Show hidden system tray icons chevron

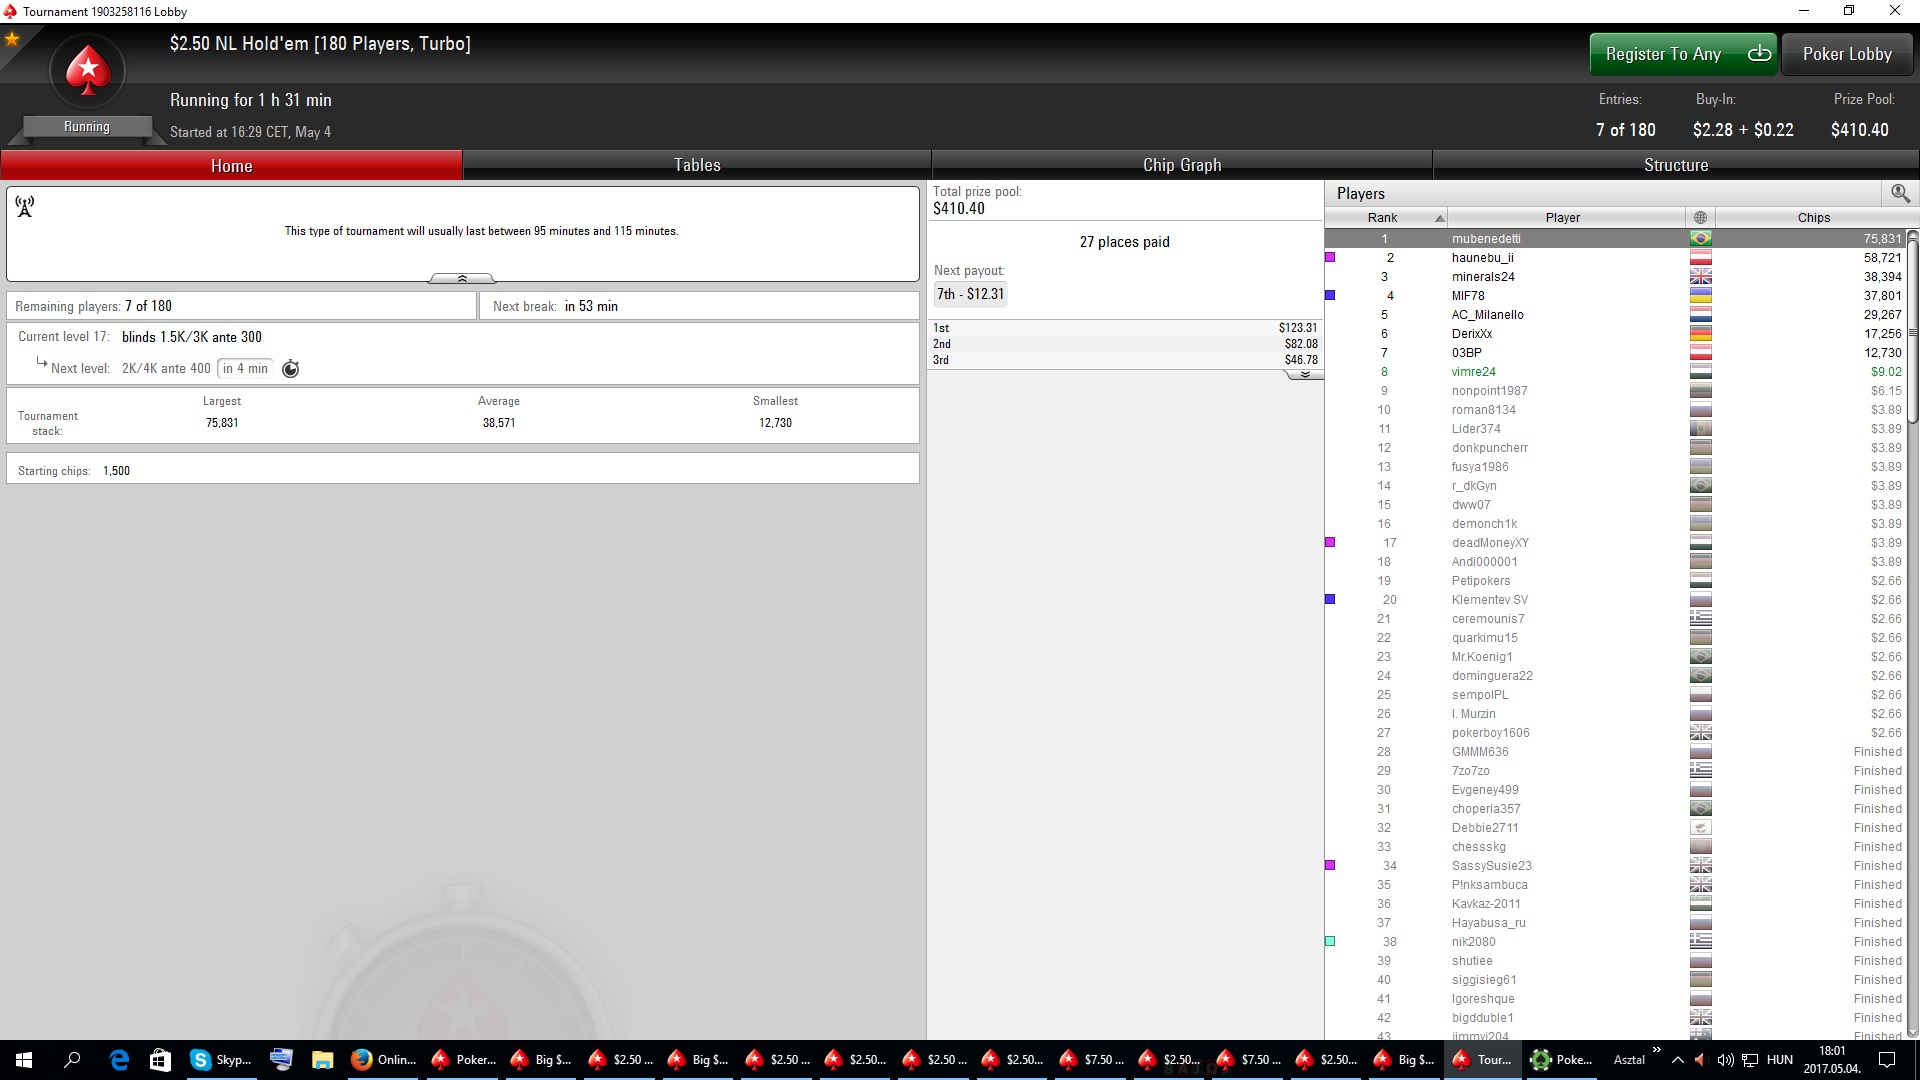click(1678, 1060)
